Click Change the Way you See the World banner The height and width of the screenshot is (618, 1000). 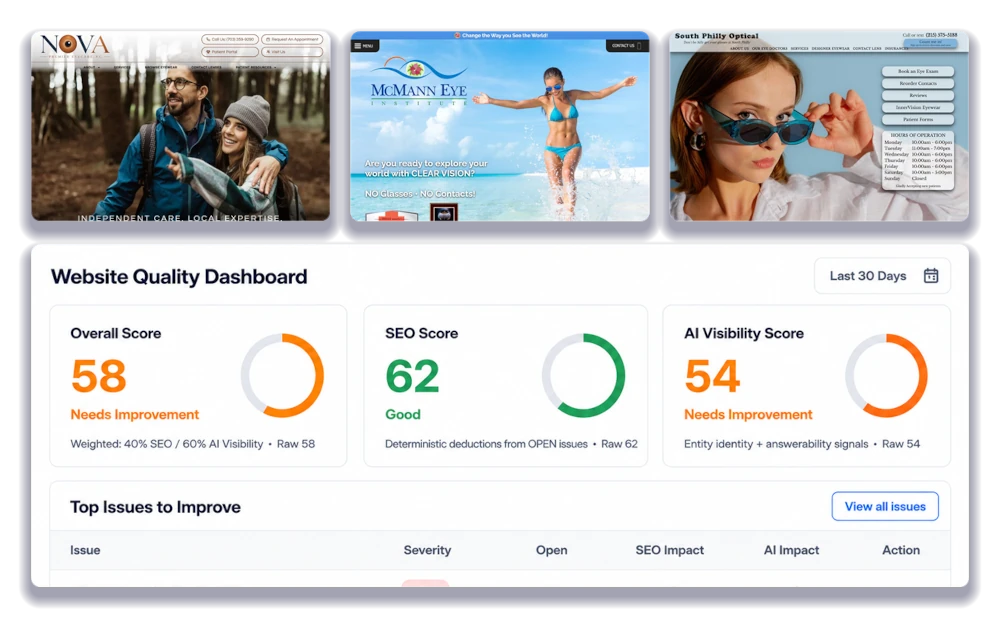(501, 36)
